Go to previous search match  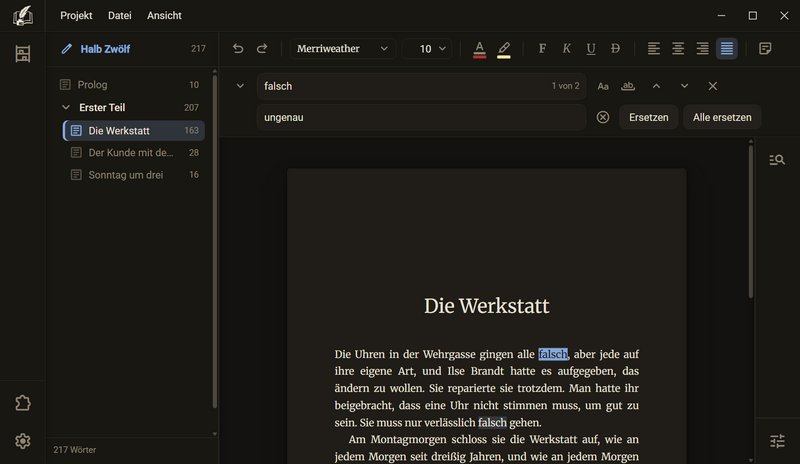[x=657, y=86]
